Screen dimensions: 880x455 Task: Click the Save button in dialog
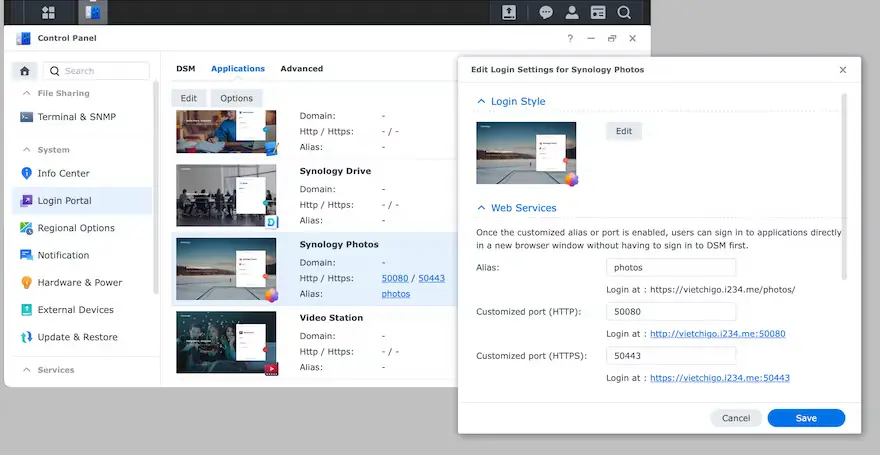(806, 418)
